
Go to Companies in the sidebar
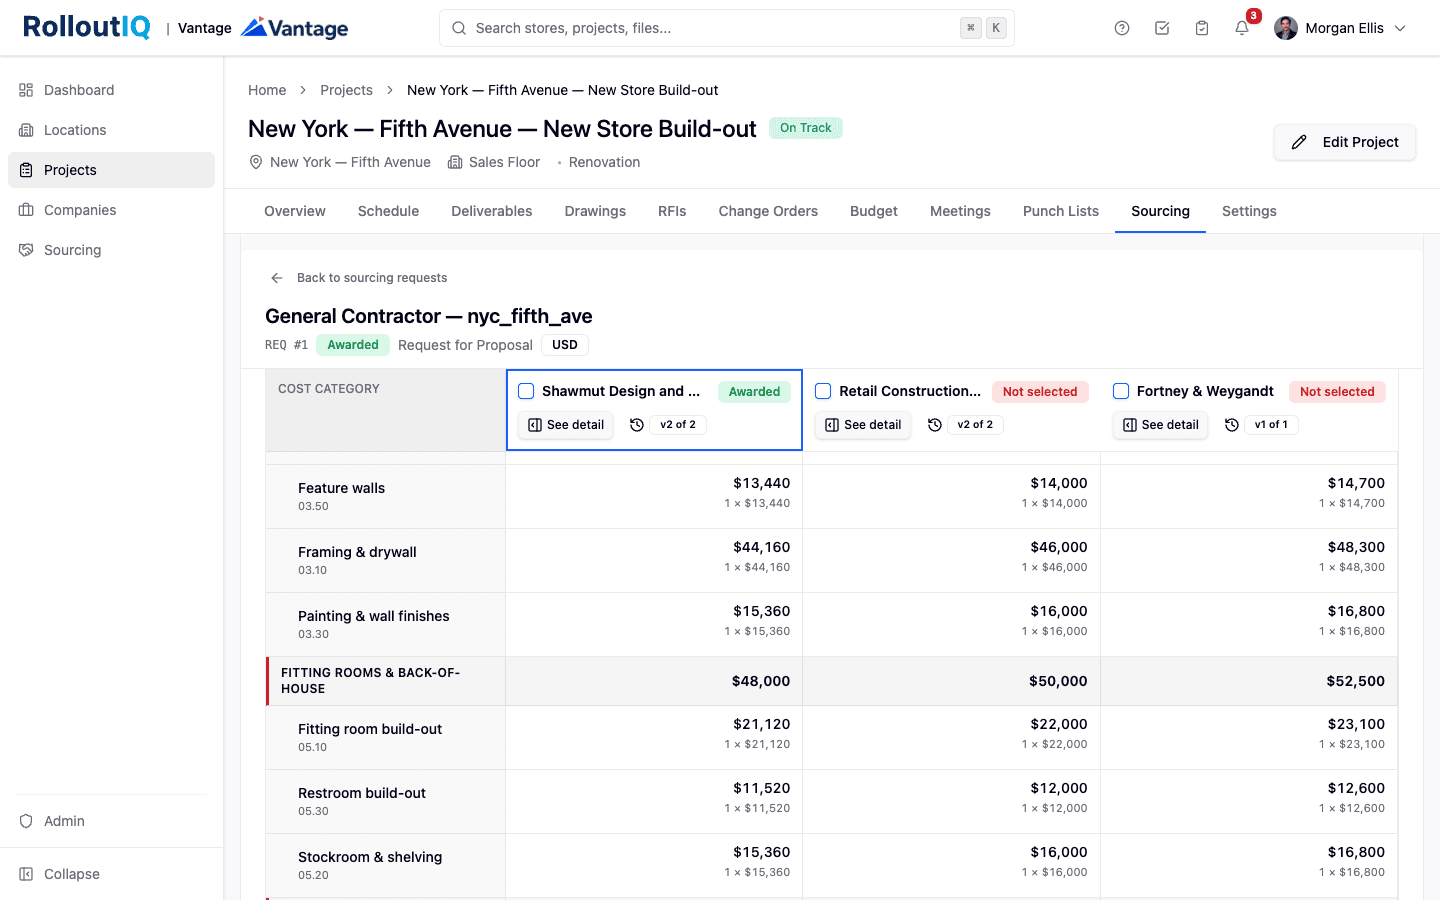[111, 210]
